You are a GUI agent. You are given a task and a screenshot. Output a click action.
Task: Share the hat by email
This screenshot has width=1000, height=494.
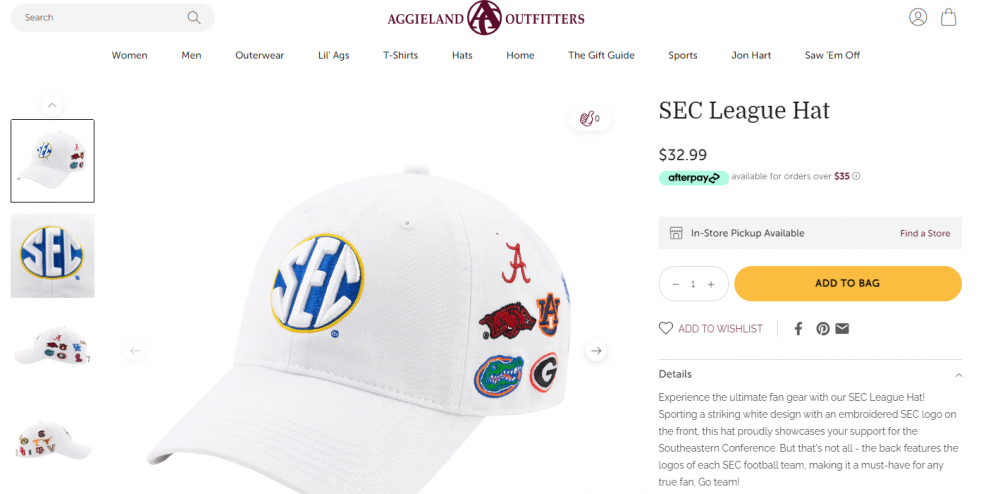pyautogui.click(x=842, y=328)
